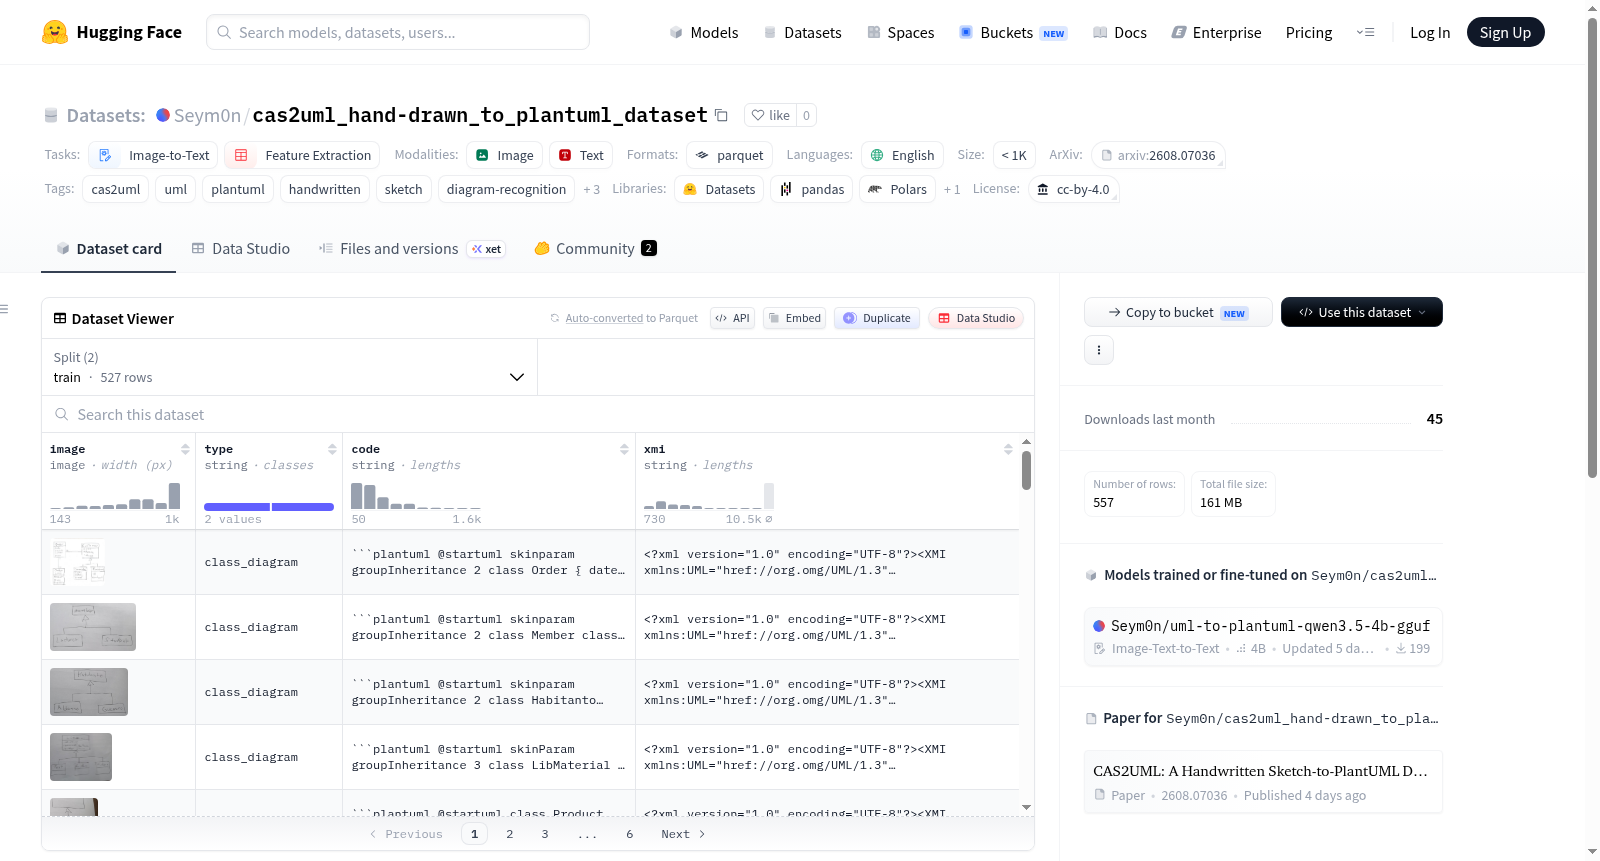Open the Community tab
This screenshot has width=1600, height=861.
coord(596,249)
